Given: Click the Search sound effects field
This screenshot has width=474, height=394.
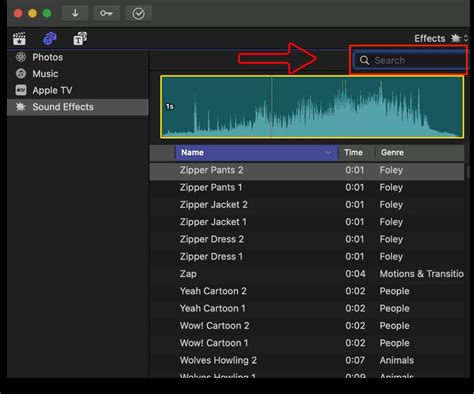Looking at the screenshot, I should (410, 60).
